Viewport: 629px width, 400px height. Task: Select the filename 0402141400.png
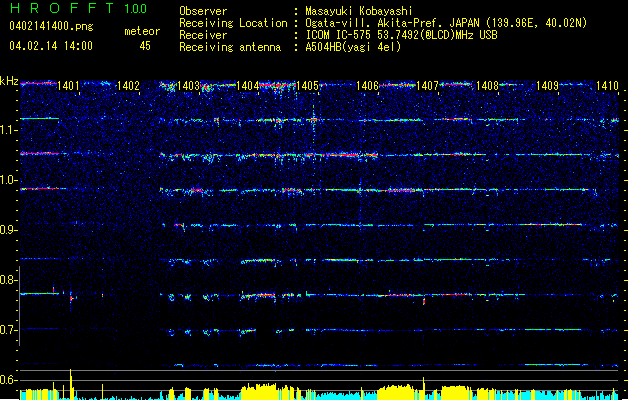[x=51, y=26]
